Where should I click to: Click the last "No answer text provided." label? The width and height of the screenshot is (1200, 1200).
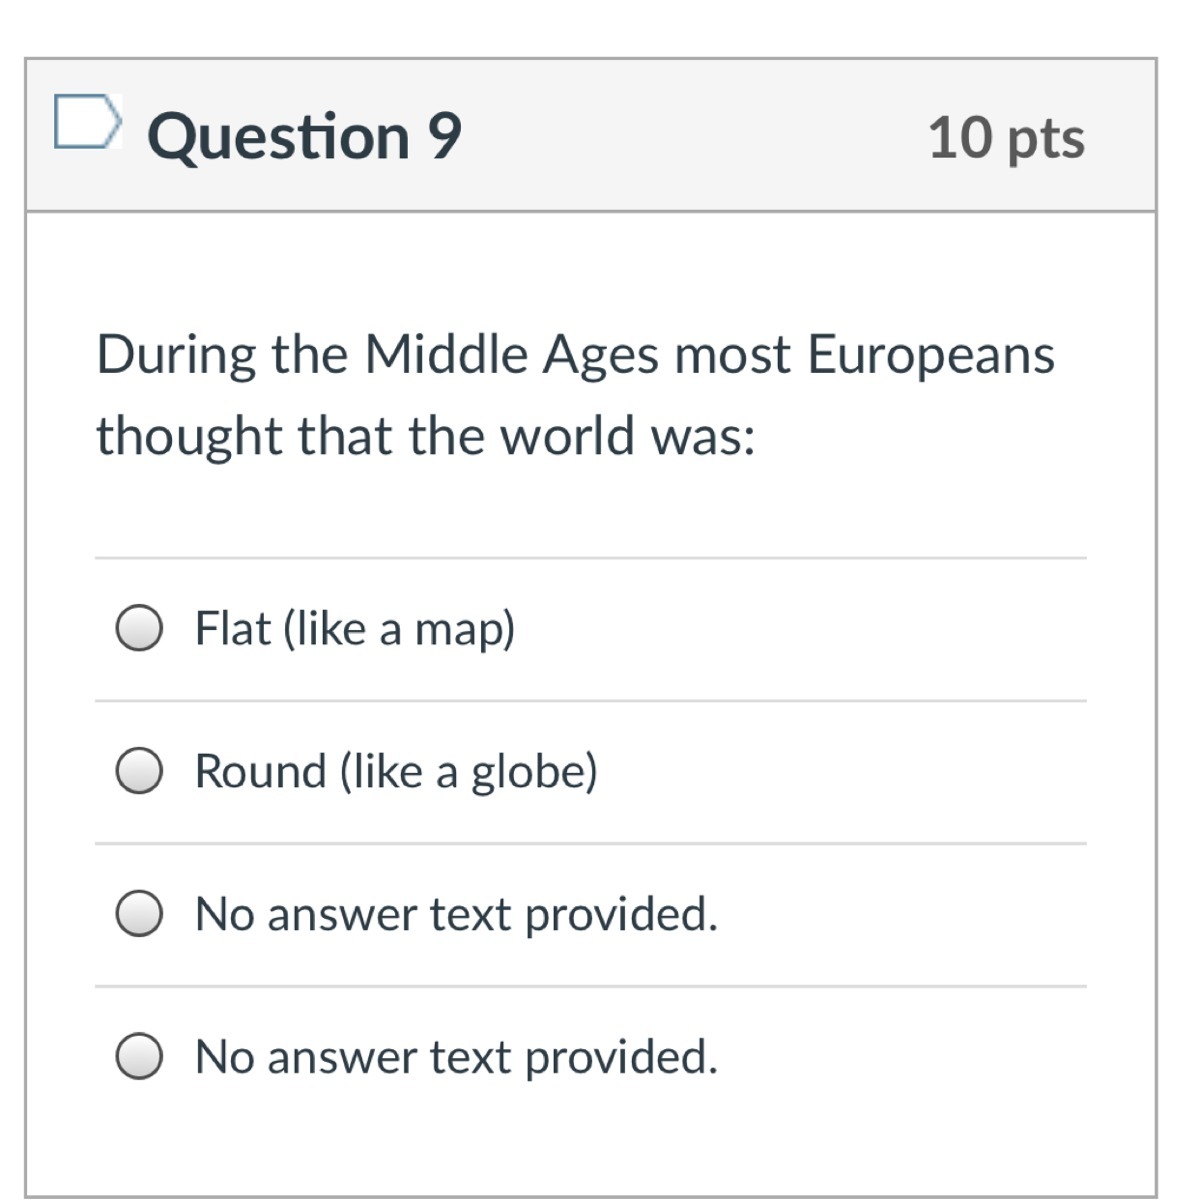click(x=456, y=1057)
